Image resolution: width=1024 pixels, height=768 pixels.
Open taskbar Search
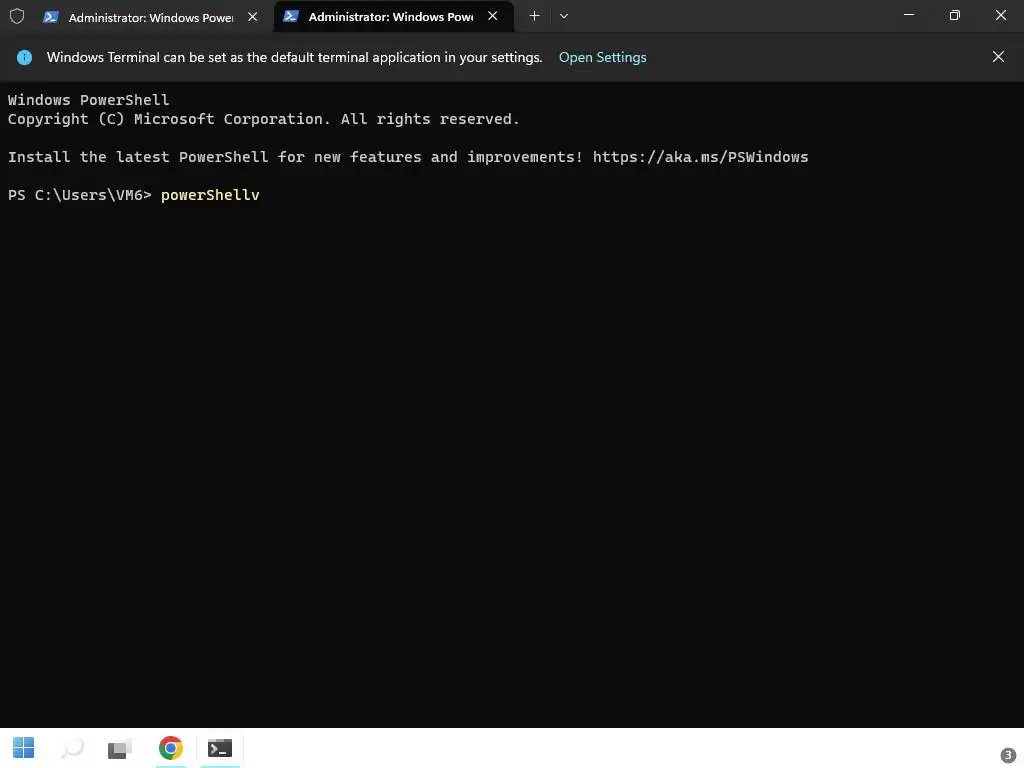coord(72,748)
